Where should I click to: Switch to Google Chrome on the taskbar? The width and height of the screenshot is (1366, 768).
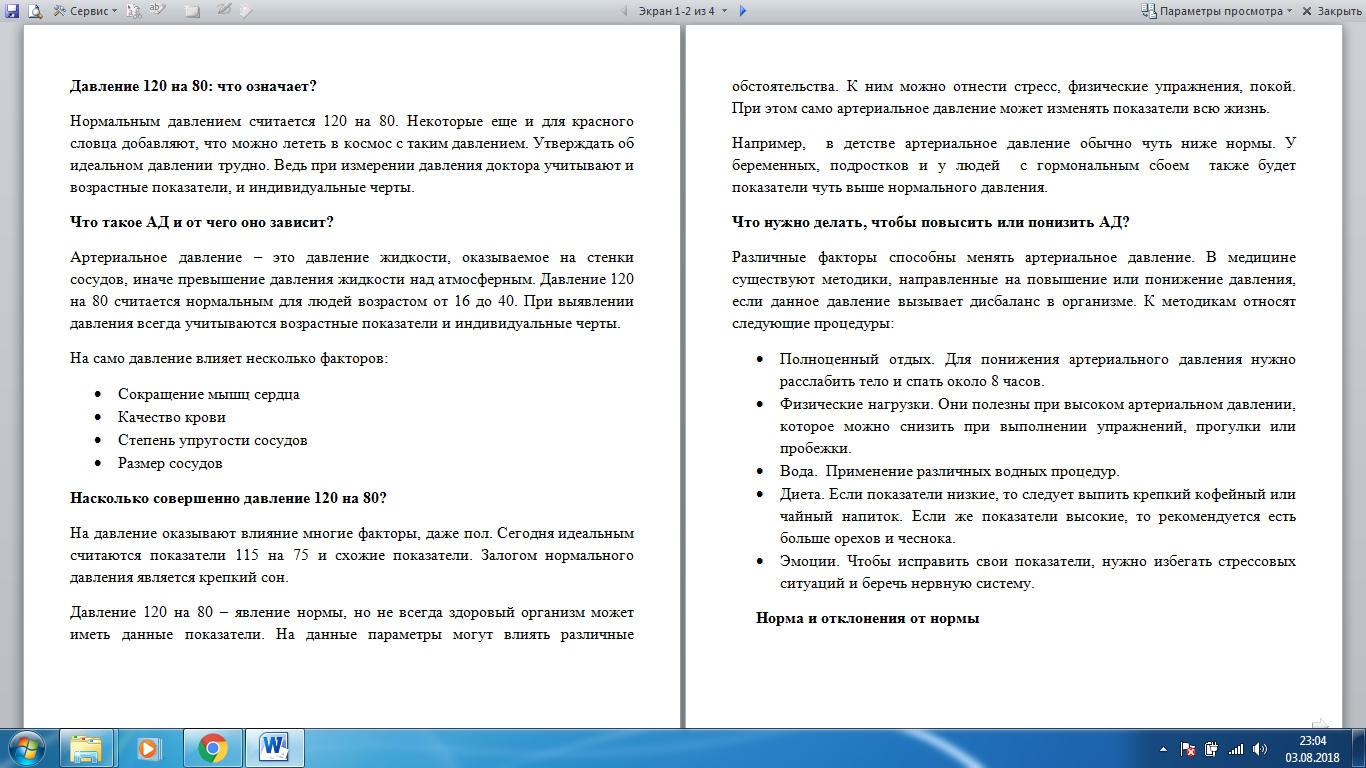pyautogui.click(x=212, y=748)
